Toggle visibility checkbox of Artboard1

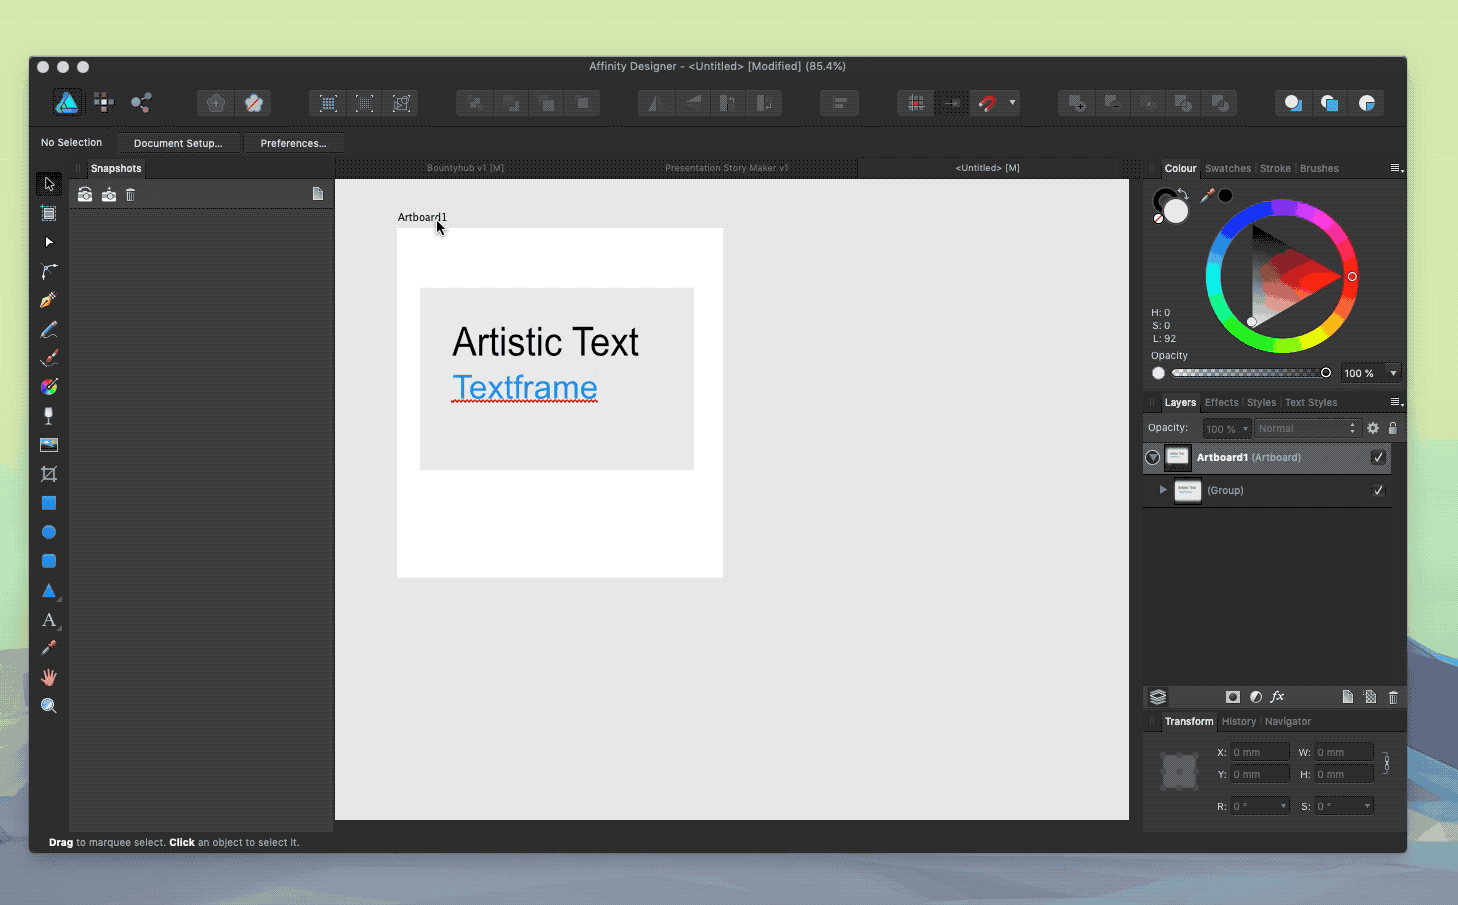click(1378, 457)
